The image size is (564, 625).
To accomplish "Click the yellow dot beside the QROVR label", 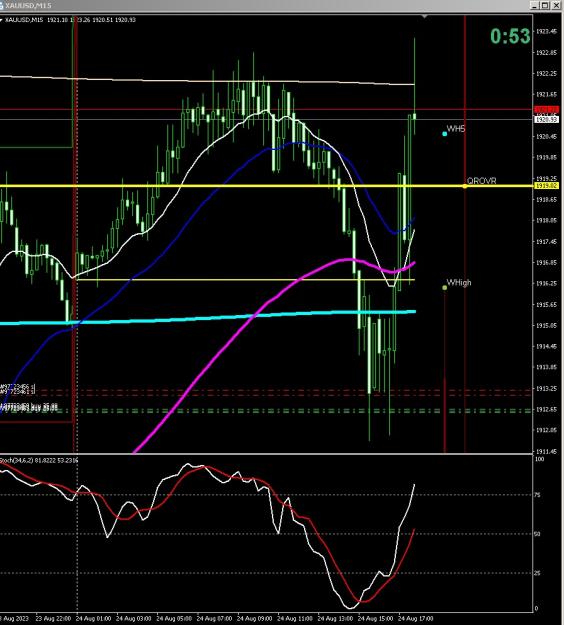I will tap(465, 186).
